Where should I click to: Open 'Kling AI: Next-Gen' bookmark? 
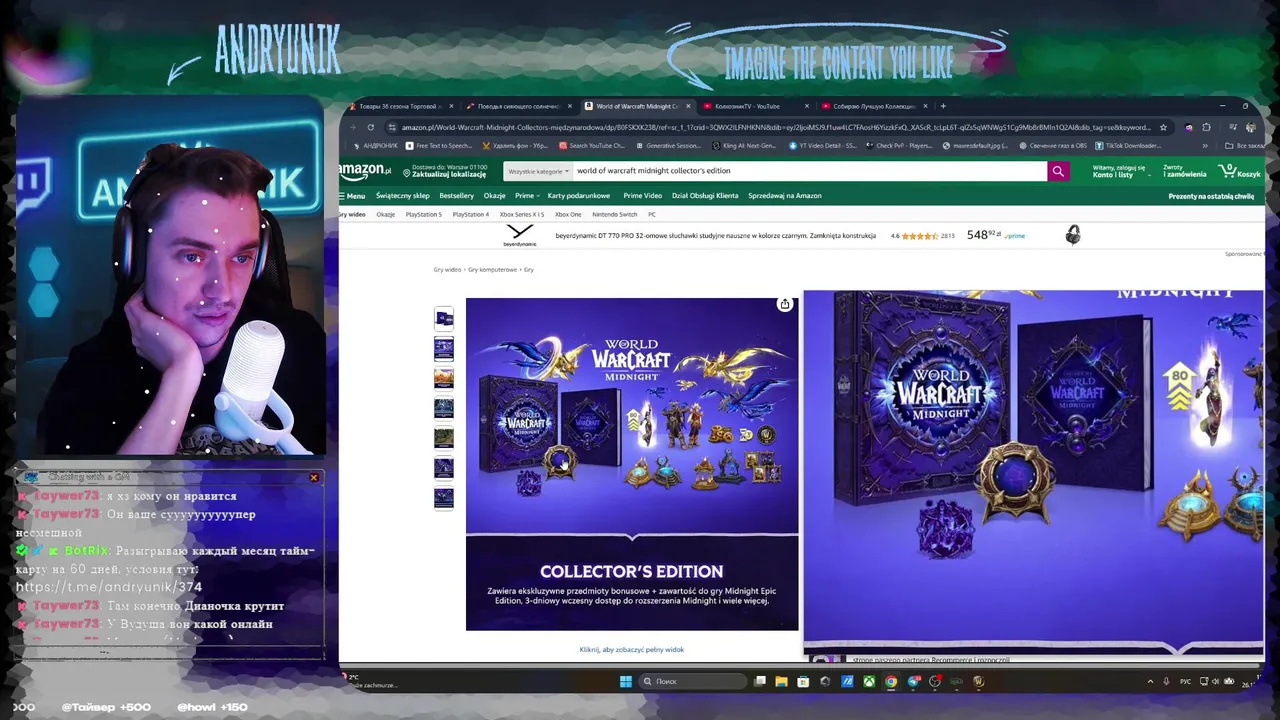point(744,146)
